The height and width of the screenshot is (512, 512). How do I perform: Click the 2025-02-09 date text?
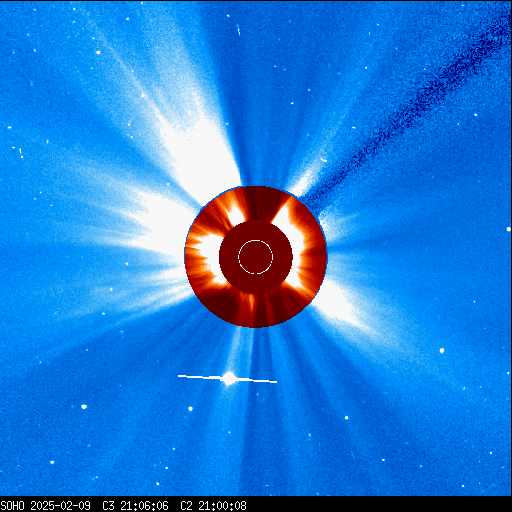(60, 506)
